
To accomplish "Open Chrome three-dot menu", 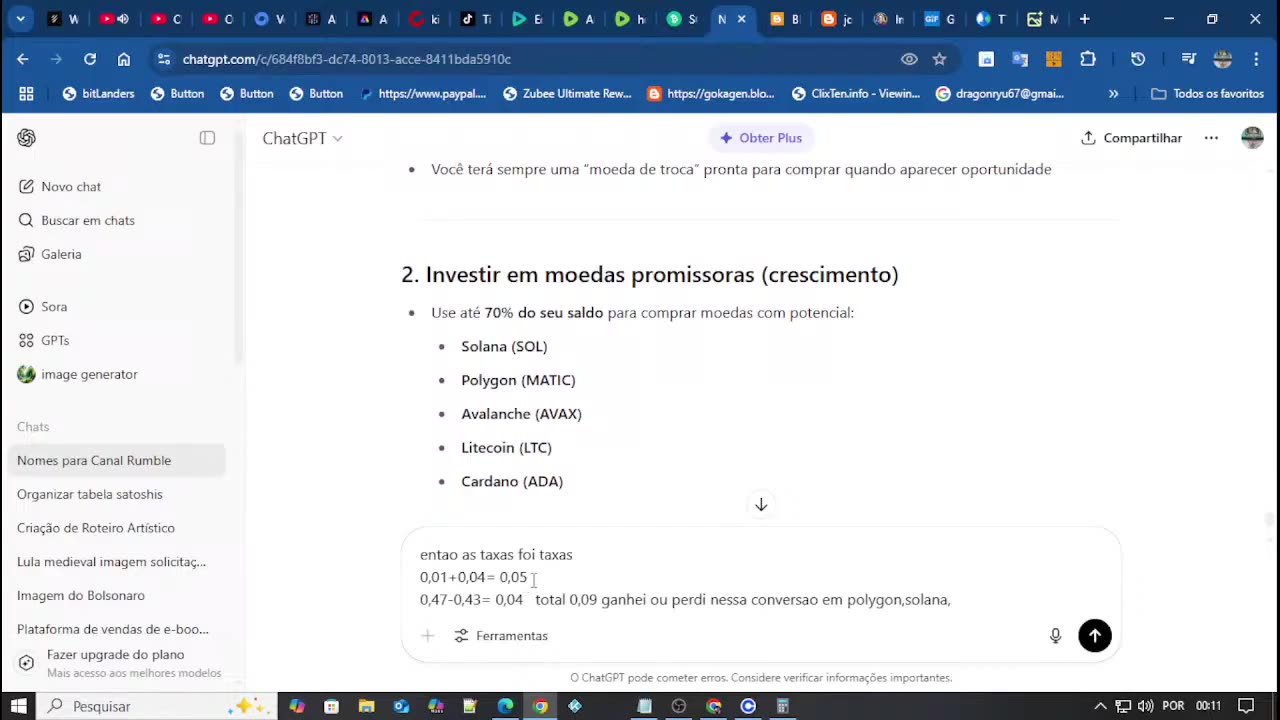I will [1256, 59].
